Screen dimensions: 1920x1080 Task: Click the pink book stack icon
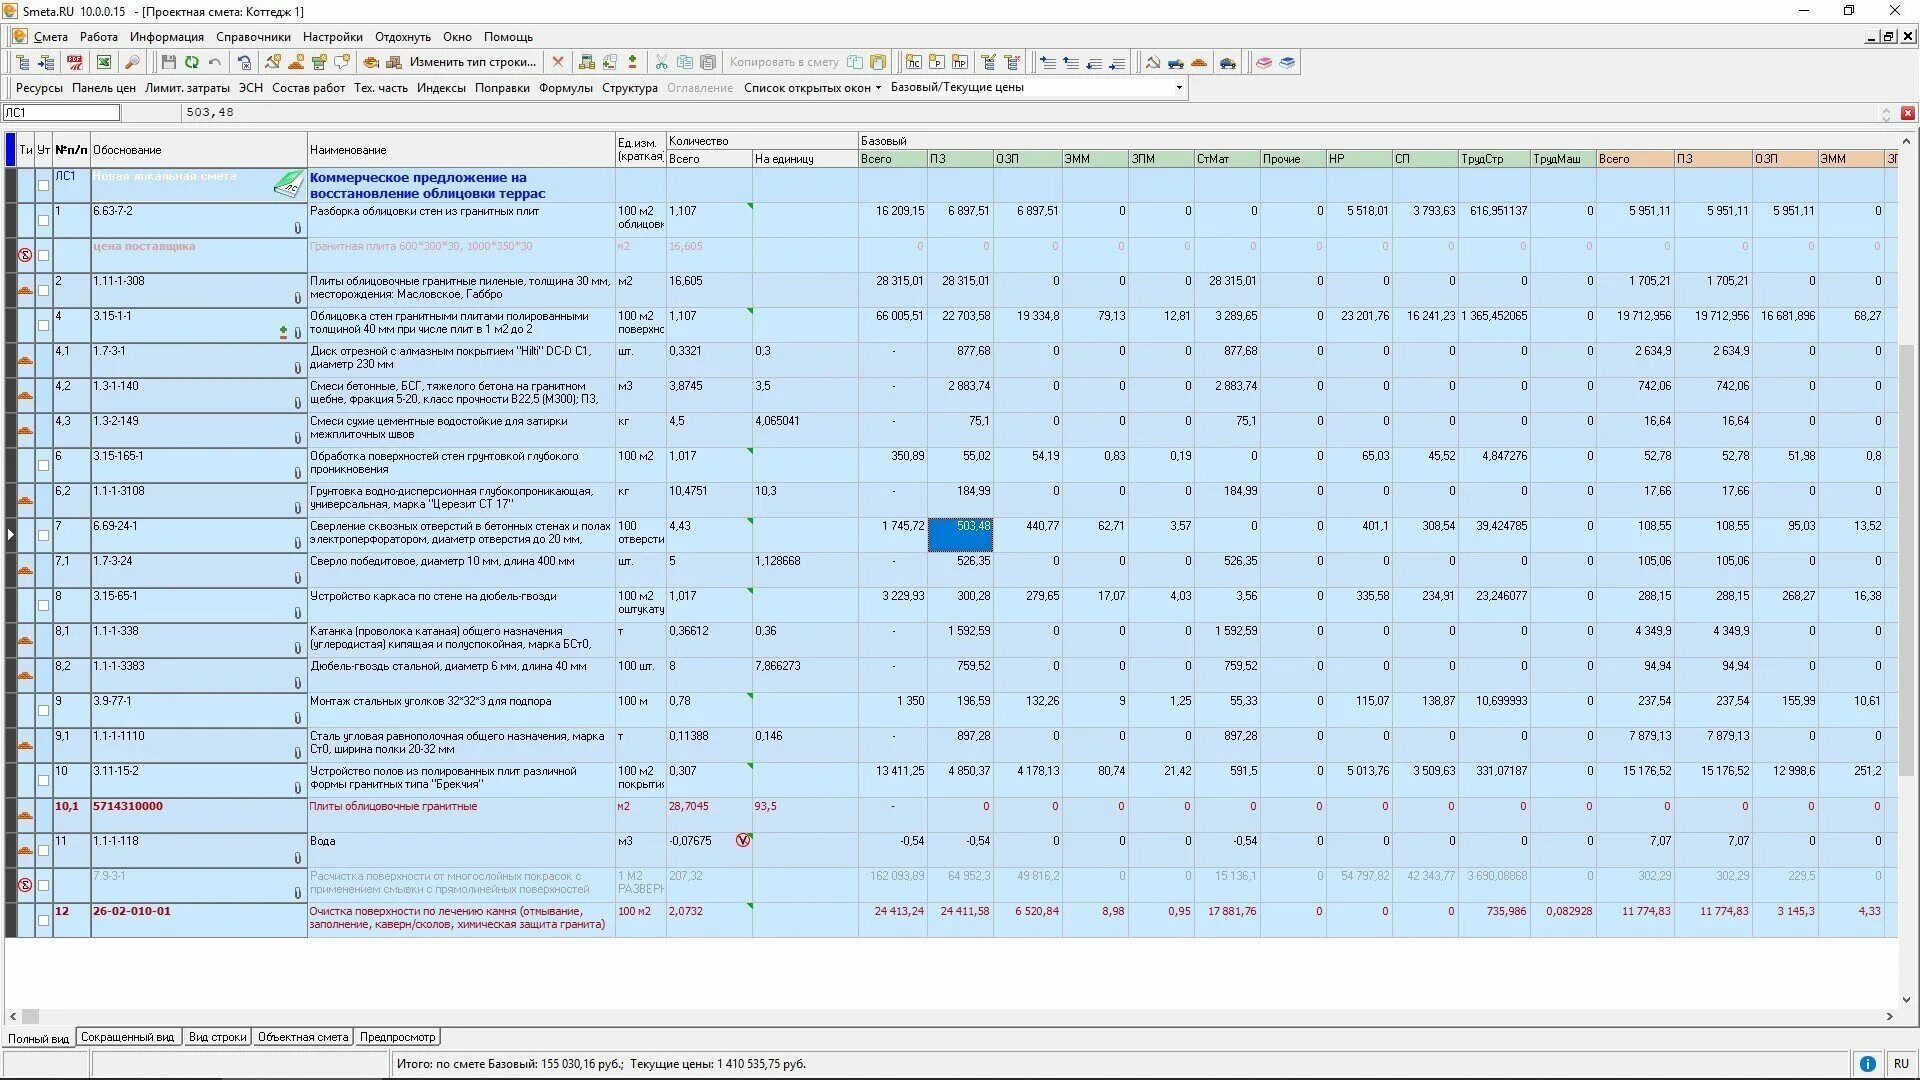(1264, 62)
